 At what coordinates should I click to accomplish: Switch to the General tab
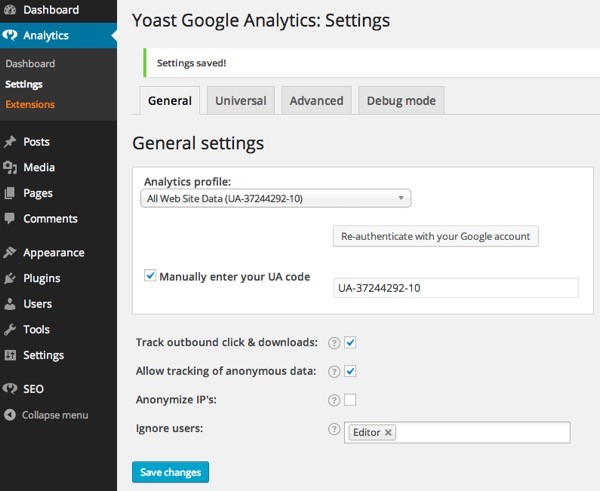click(170, 101)
